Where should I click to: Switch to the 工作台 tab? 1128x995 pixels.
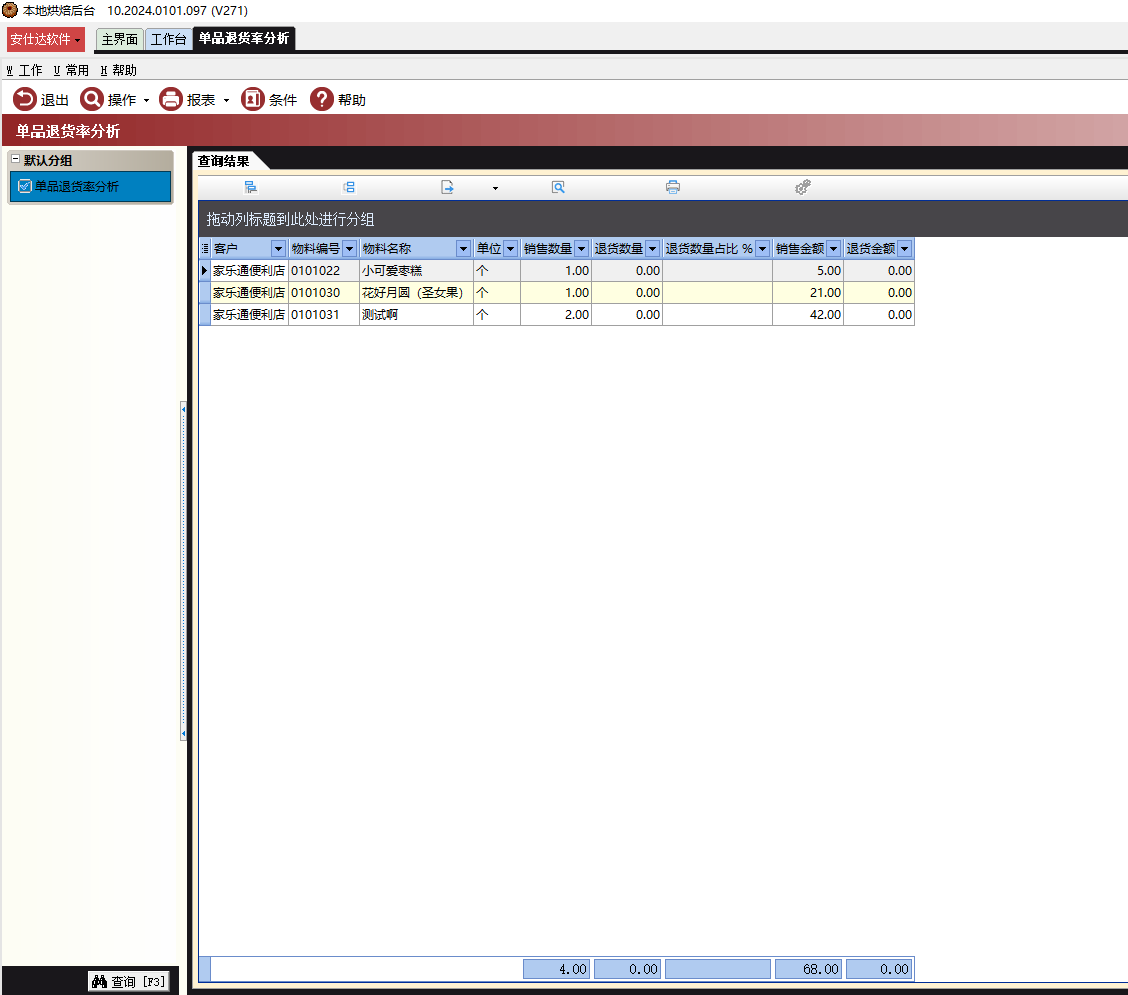pos(168,40)
